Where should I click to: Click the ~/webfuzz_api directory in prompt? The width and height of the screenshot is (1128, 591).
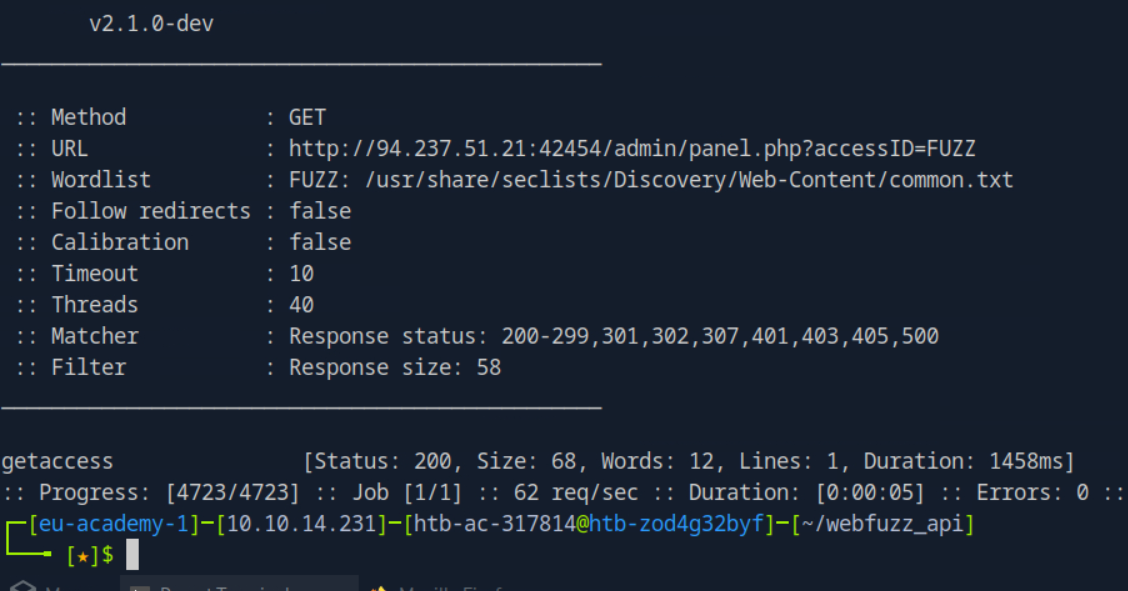pyautogui.click(x=882, y=523)
